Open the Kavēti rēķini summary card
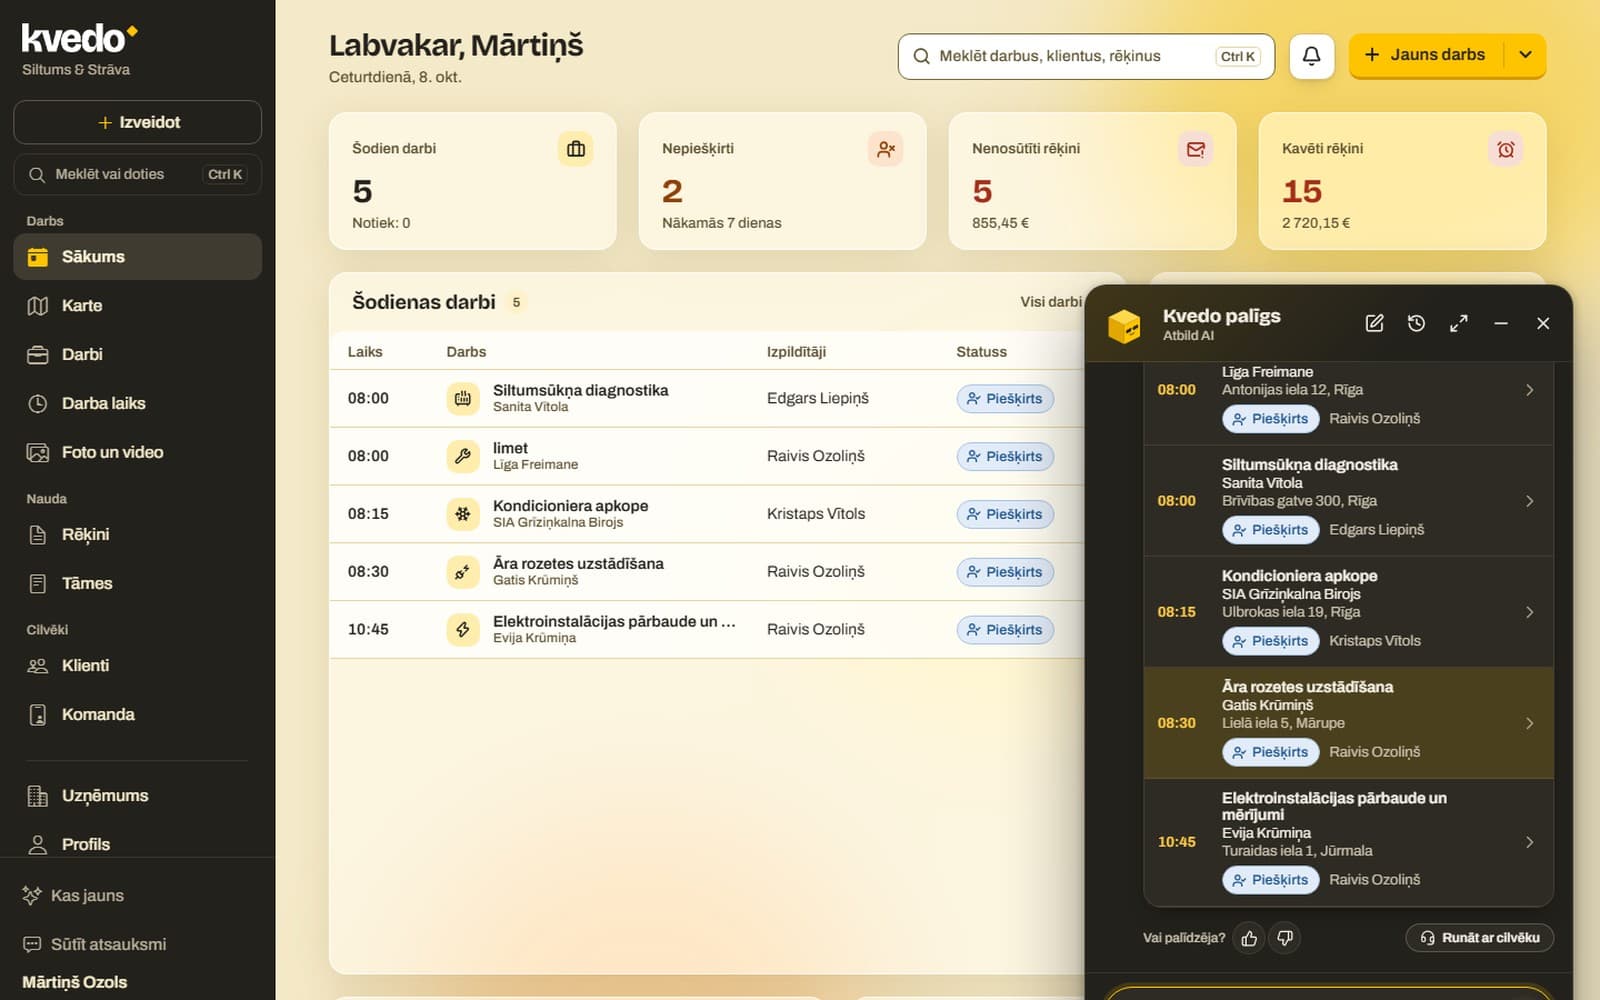 (x=1402, y=181)
